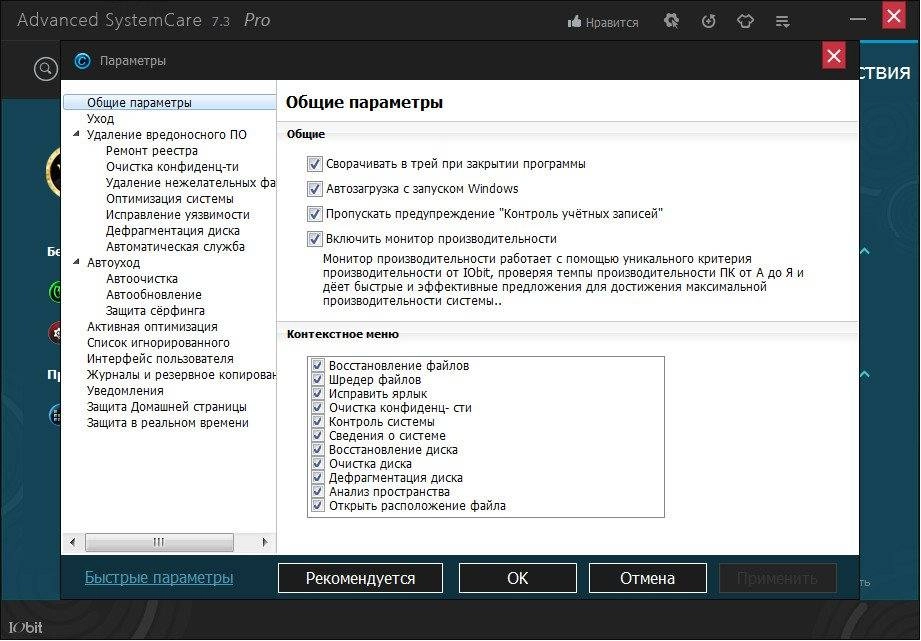Open Автоматическая служба settings
921x641 pixels.
point(175,247)
